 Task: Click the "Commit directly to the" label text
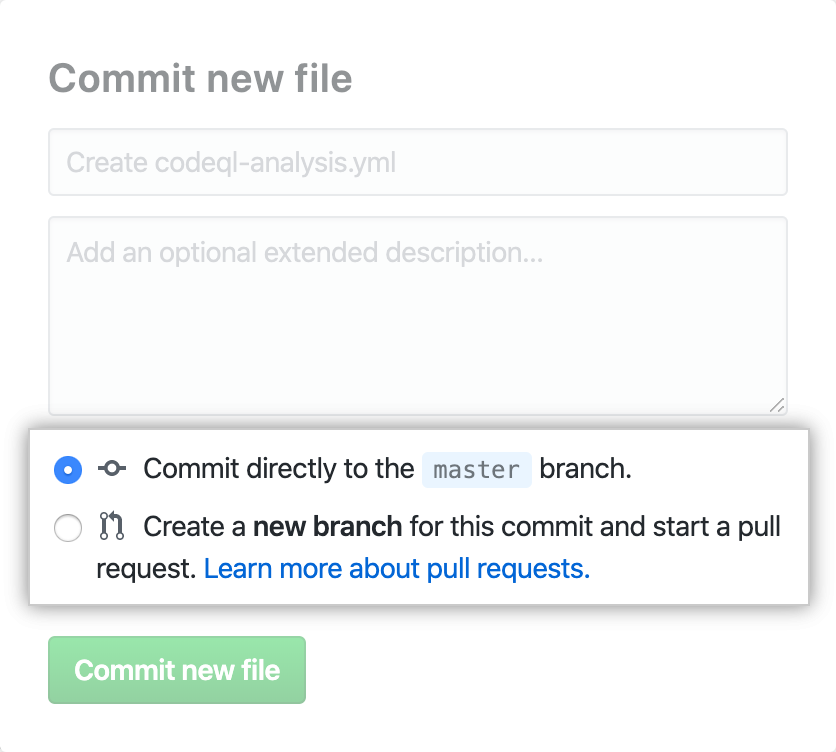pyautogui.click(x=278, y=469)
